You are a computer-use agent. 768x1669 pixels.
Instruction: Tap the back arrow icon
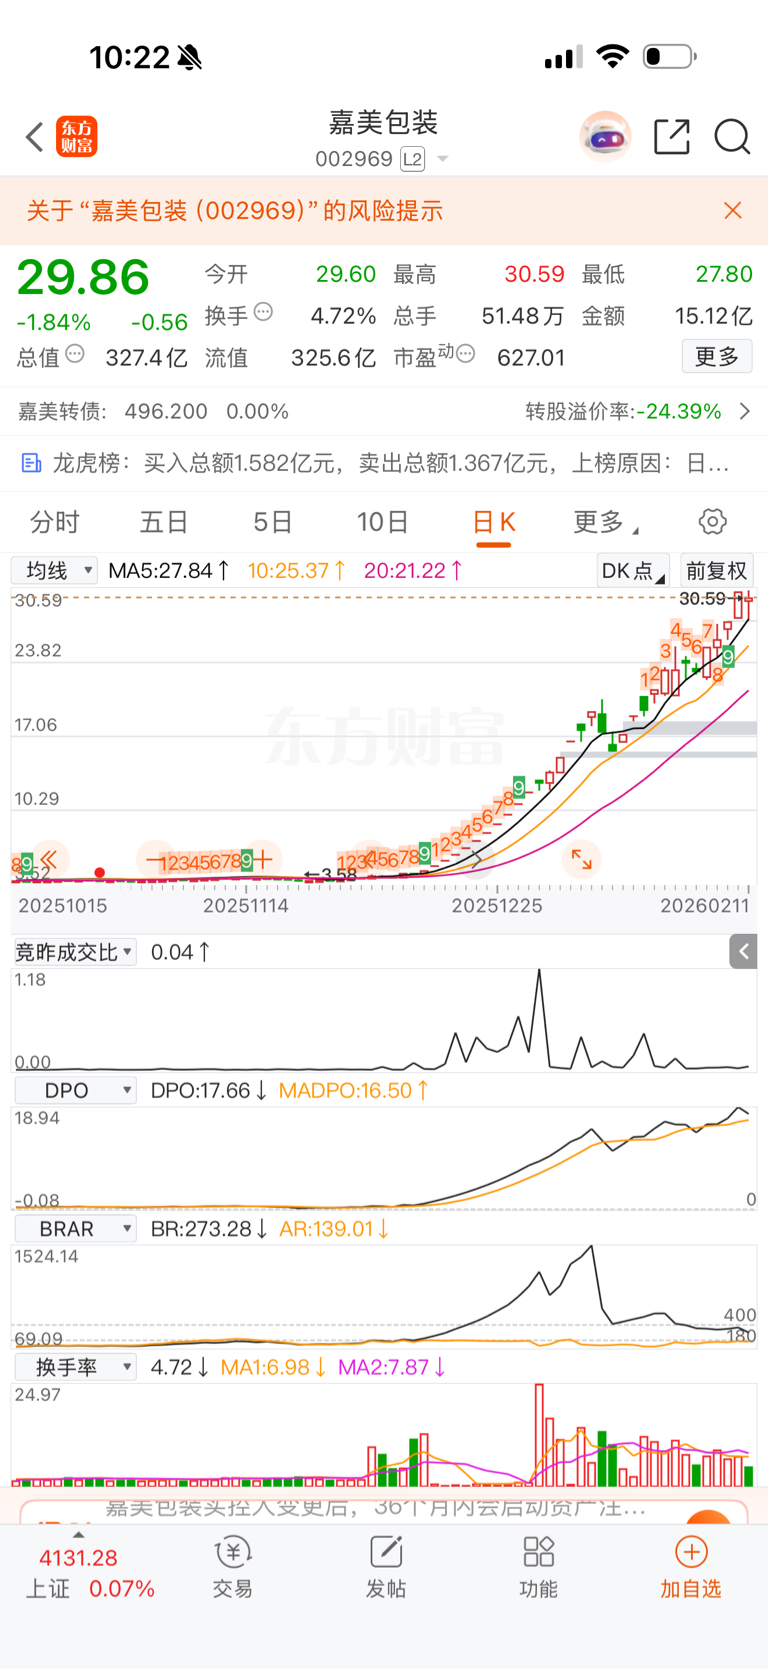35,137
